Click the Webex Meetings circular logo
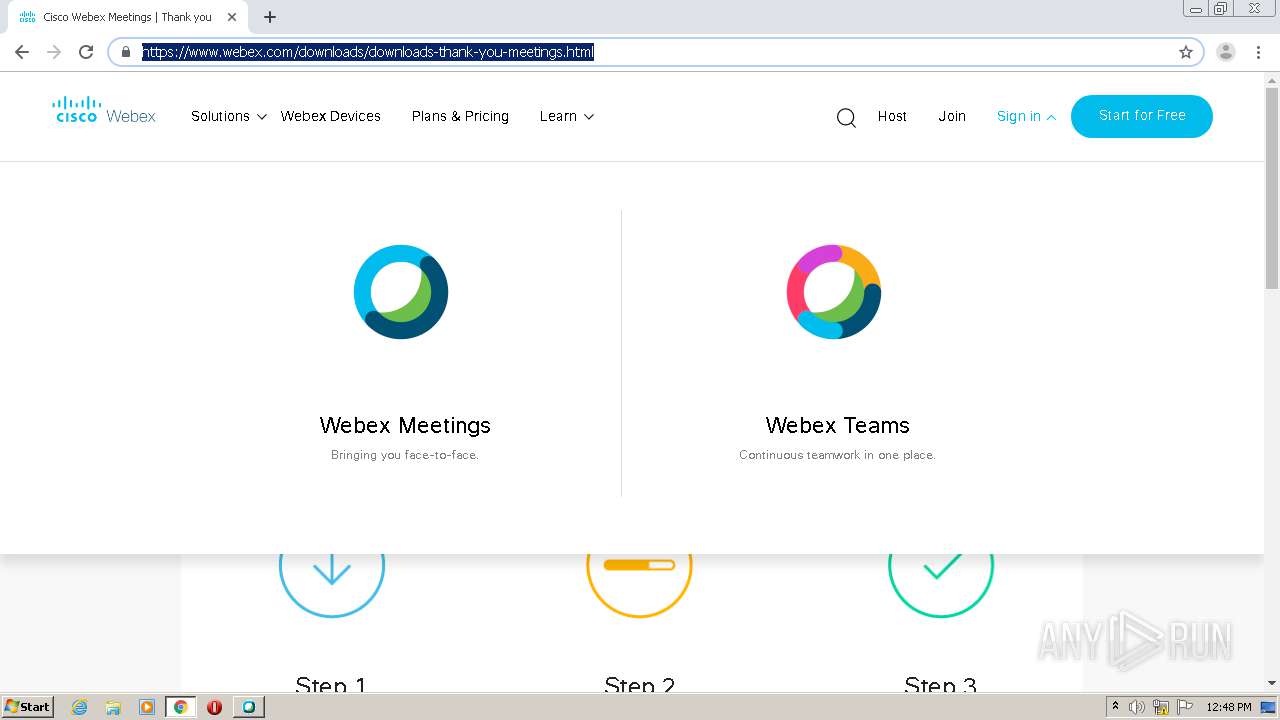Screen dimensions: 1280x720 [x=401, y=292]
